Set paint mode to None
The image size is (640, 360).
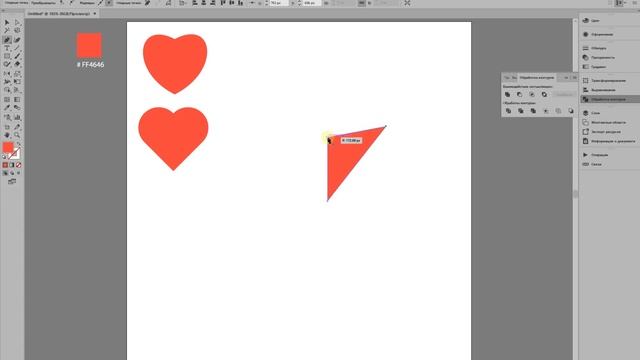(x=18, y=165)
